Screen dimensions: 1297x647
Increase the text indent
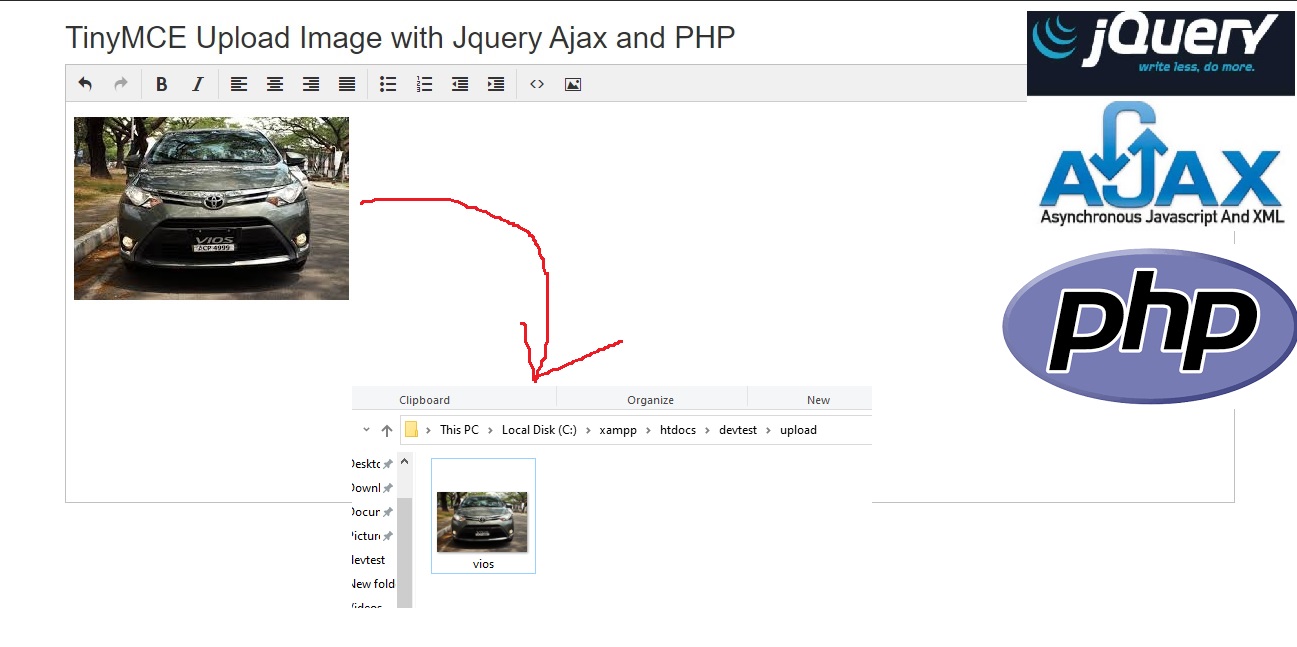(495, 84)
